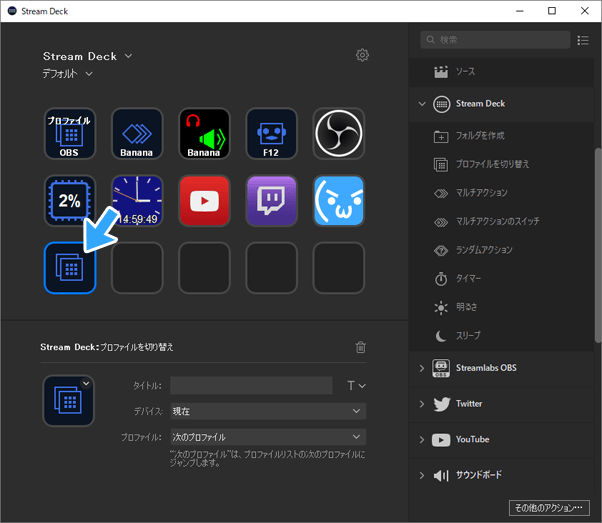Choose ランダムアクション action
The width and height of the screenshot is (602, 523).
point(501,250)
